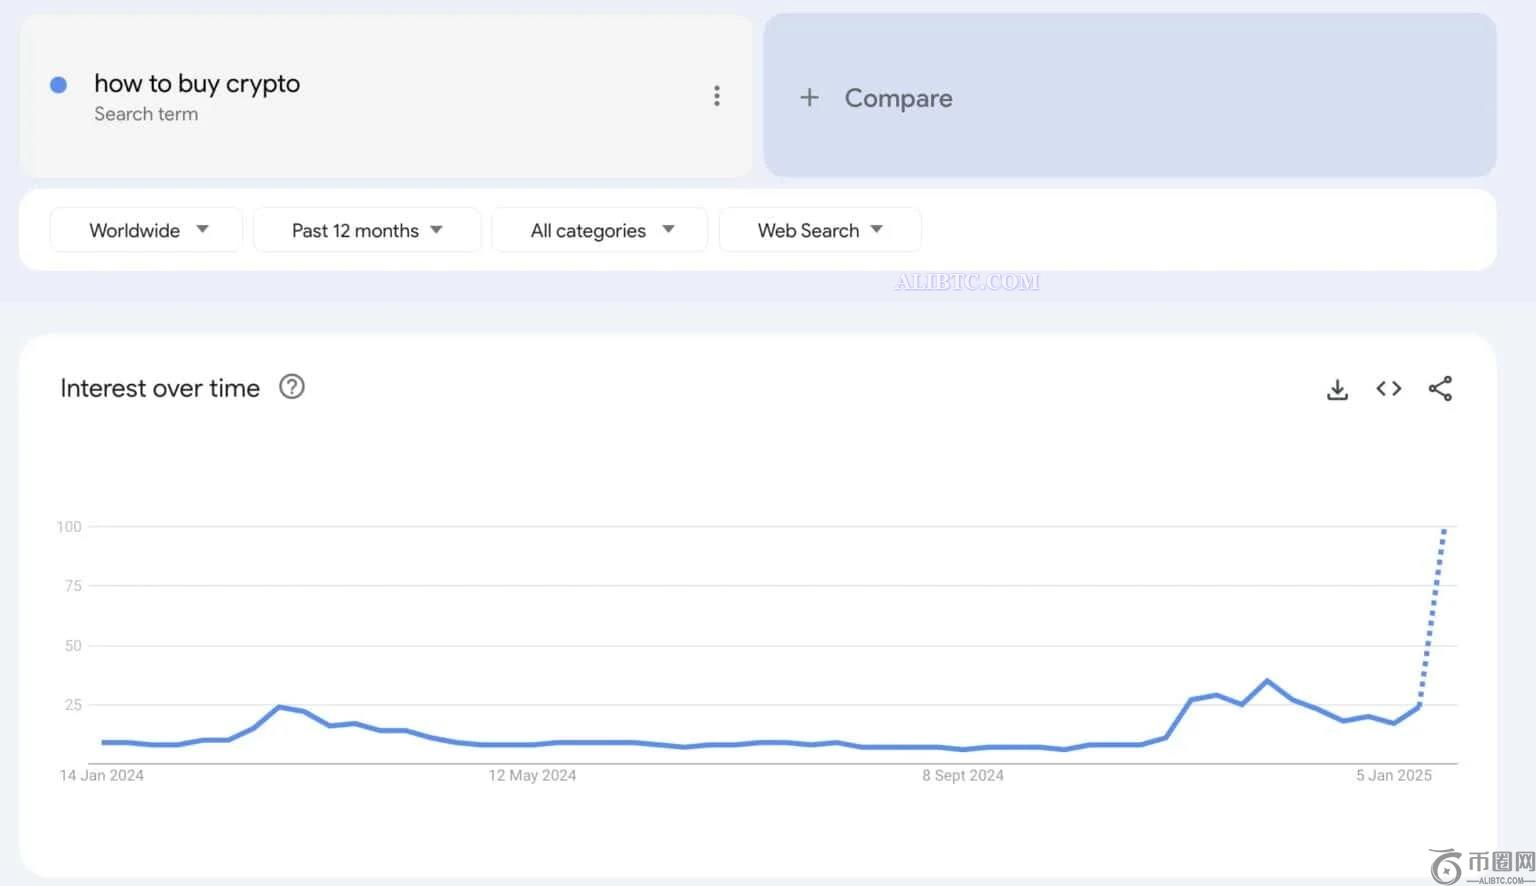Edit the 'how to buy crypto' term

[197, 83]
